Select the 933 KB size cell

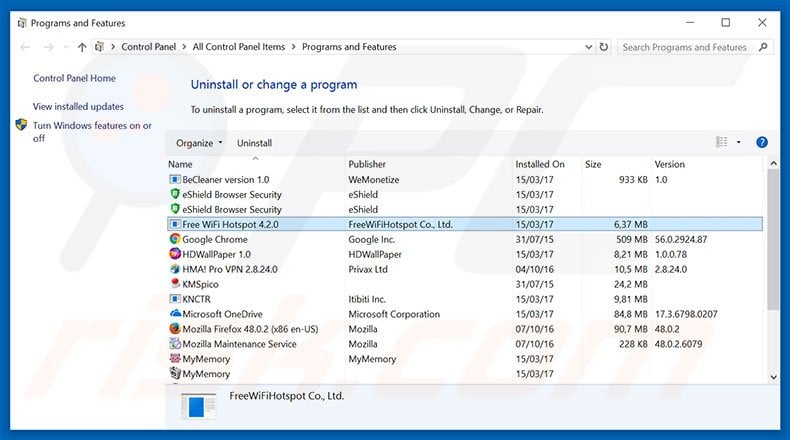point(633,179)
